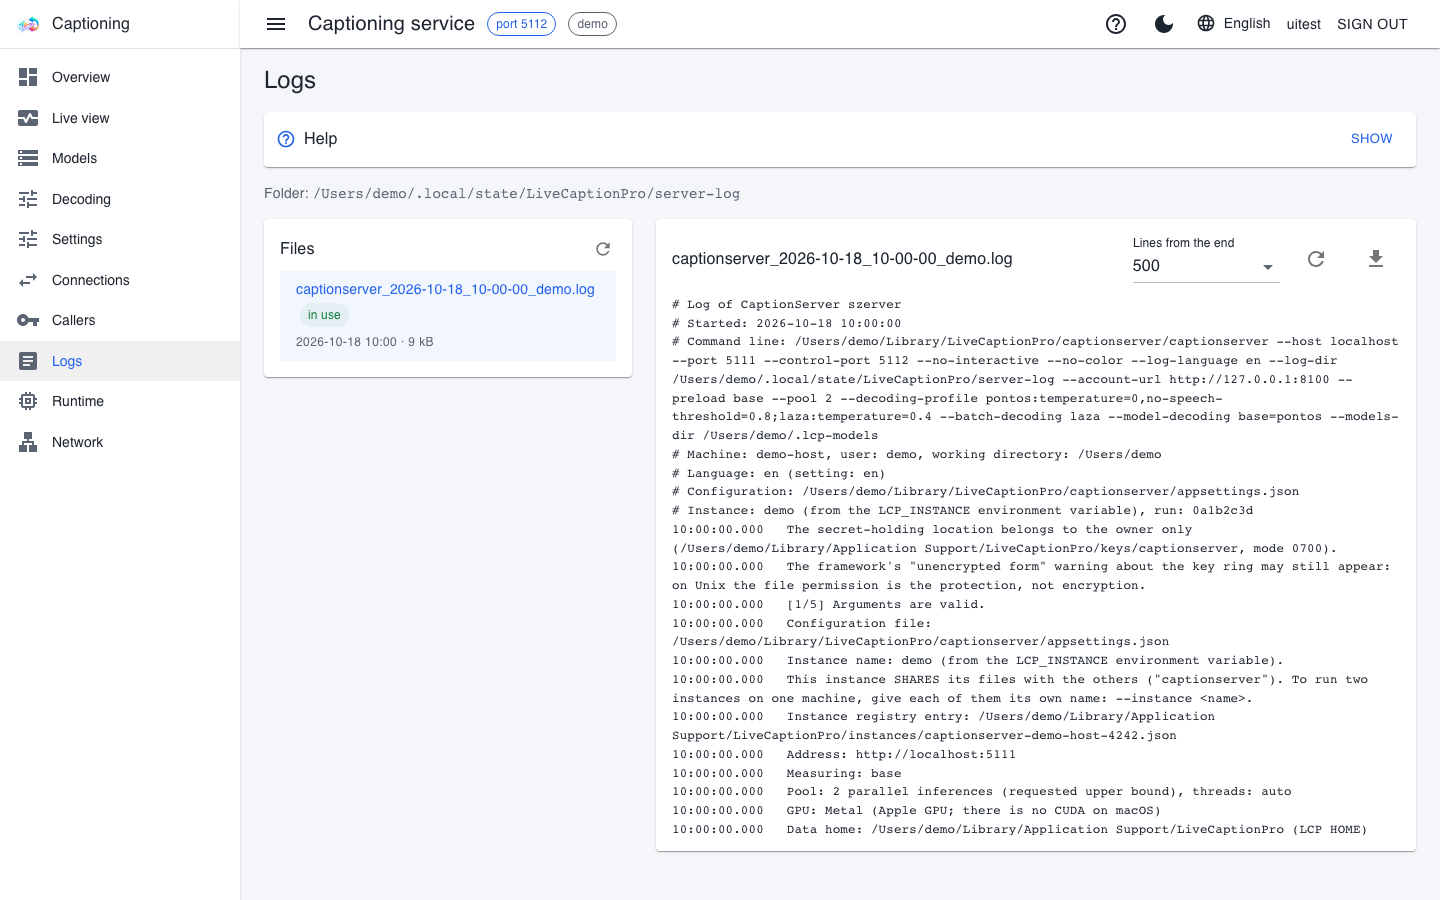
Task: Reload the log content view
Action: pyautogui.click(x=1316, y=259)
